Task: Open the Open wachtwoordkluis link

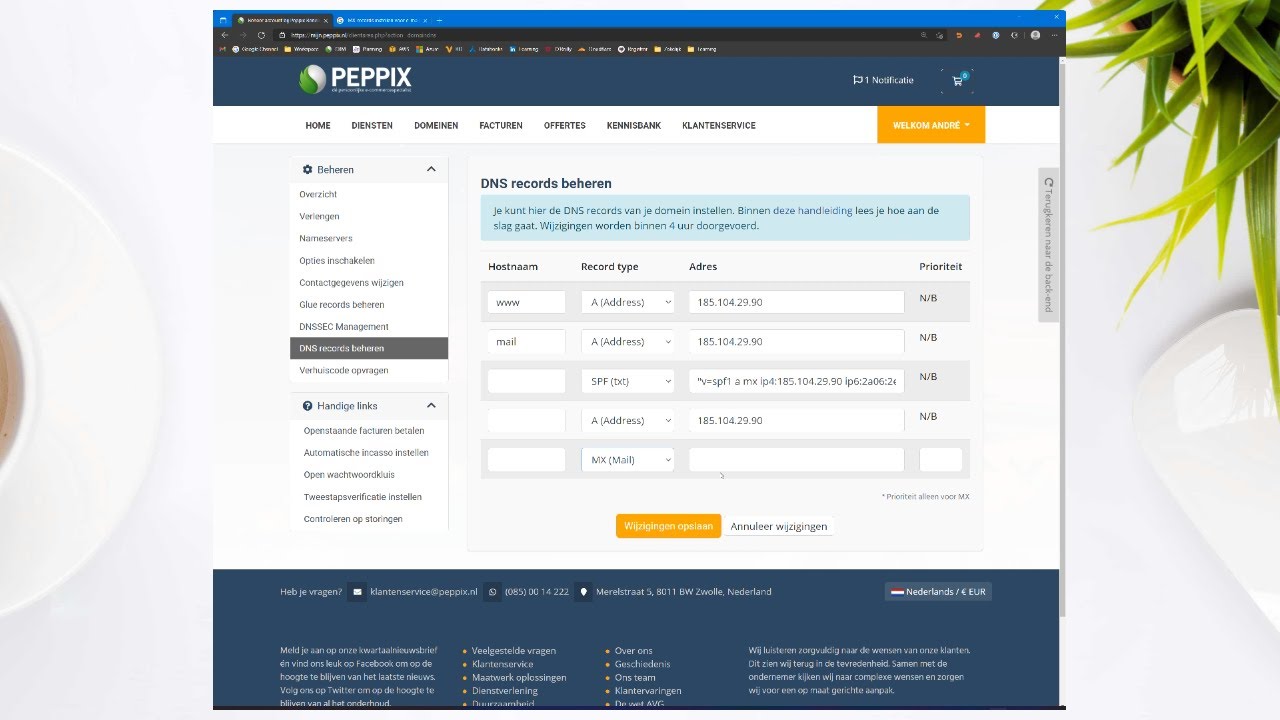Action: (349, 475)
